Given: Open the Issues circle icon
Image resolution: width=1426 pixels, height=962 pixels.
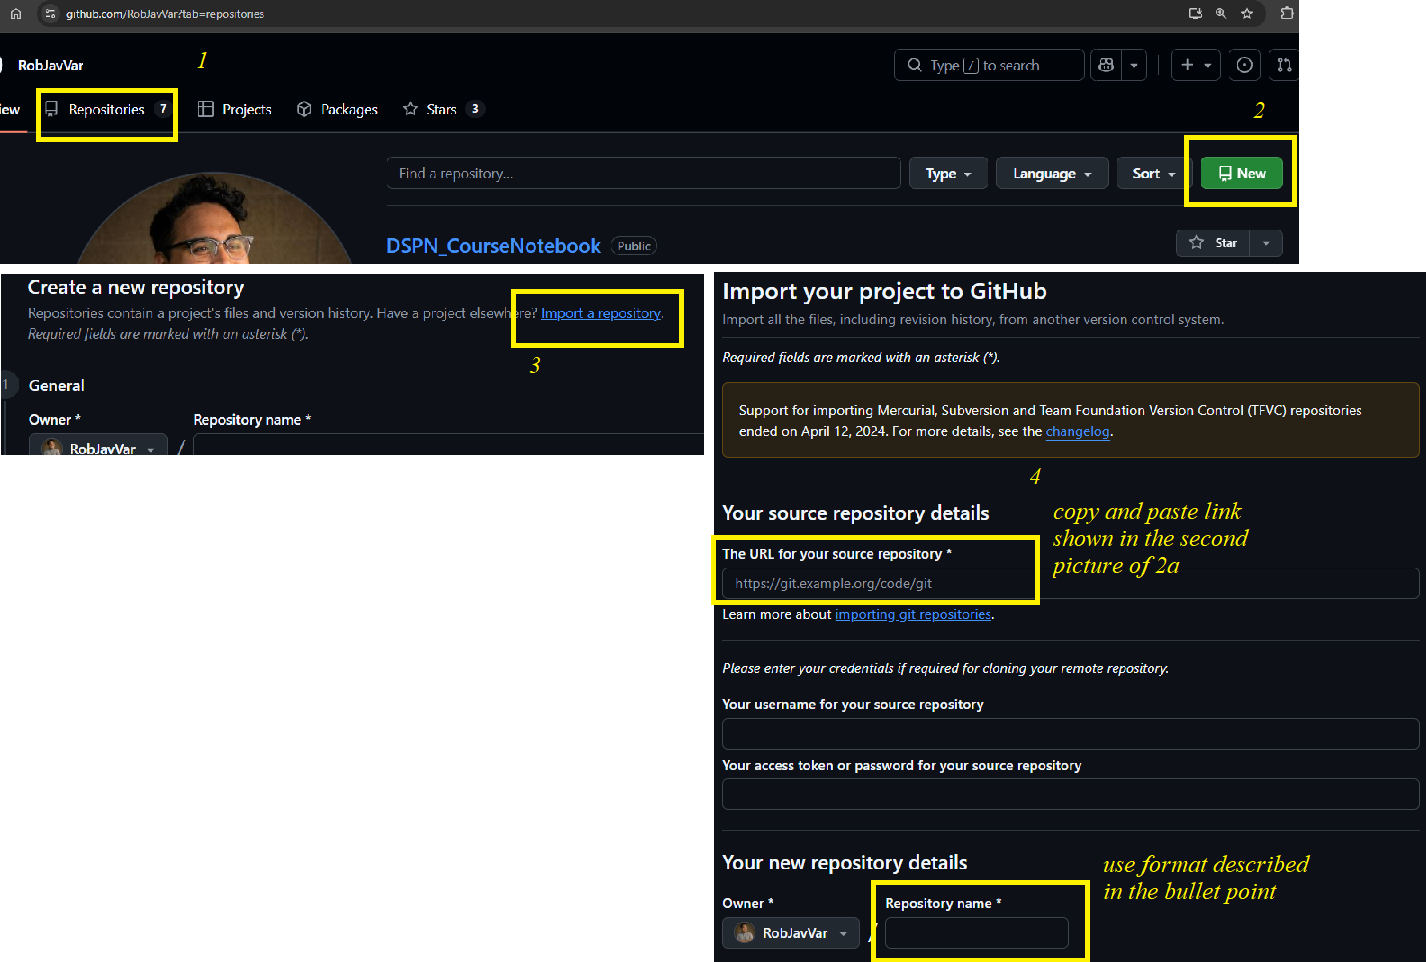Looking at the screenshot, I should tap(1244, 65).
